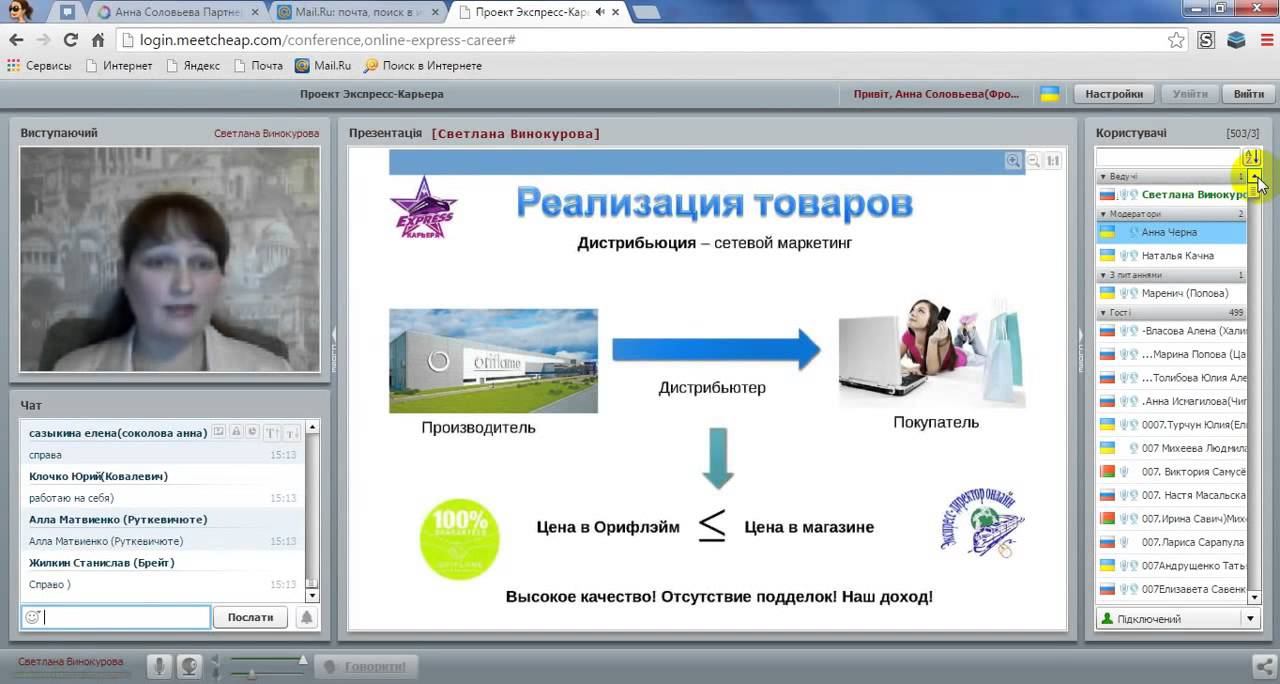Select presenter Светлана Винокурова in users list
1280x684 pixels.
pyautogui.click(x=1172, y=194)
